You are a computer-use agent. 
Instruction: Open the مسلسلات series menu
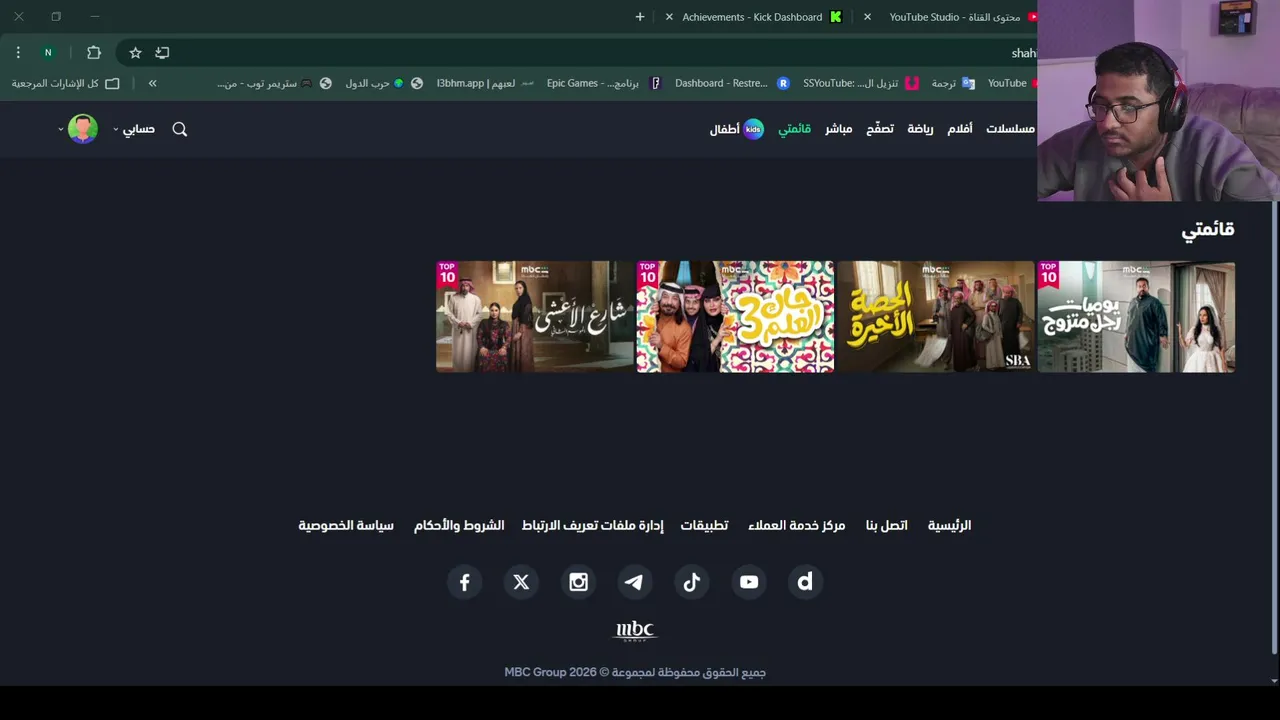[1011, 129]
